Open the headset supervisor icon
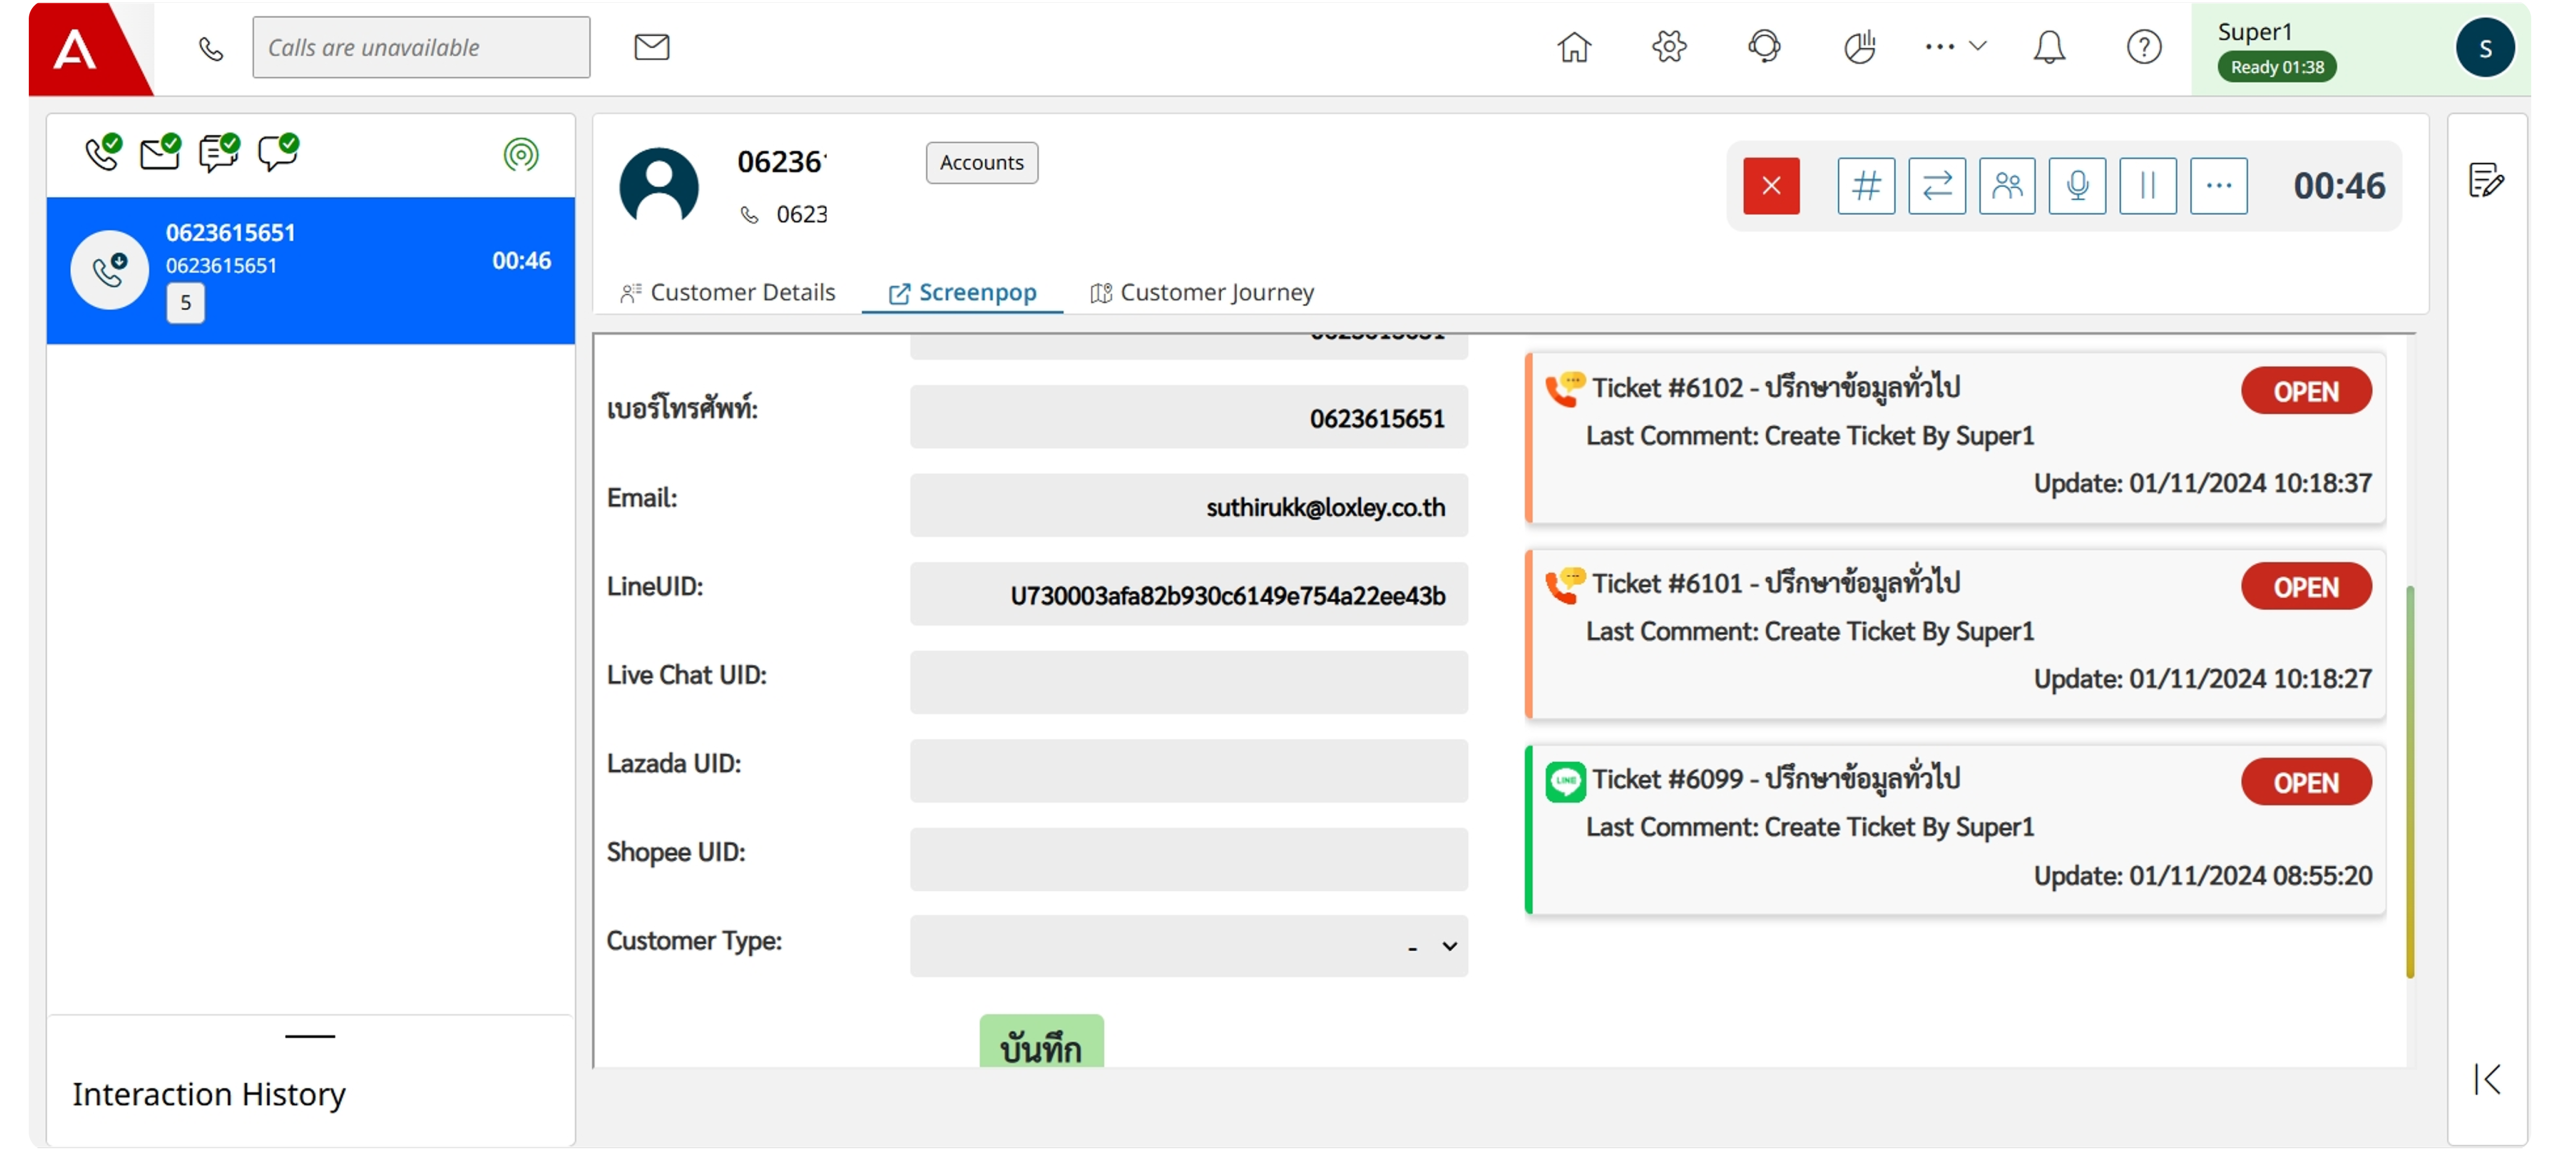Viewport: 2560px width, 1151px height. [x=1764, y=47]
